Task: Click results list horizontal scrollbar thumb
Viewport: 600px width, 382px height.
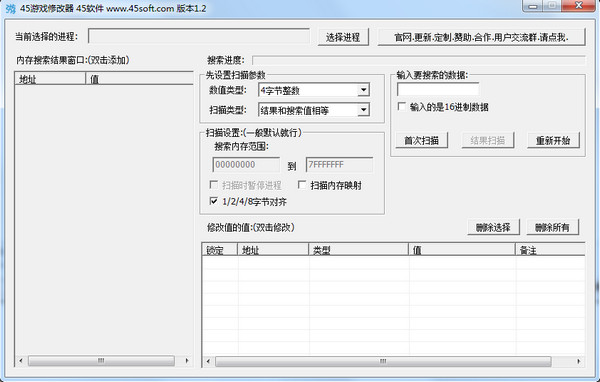Action: coord(101,361)
